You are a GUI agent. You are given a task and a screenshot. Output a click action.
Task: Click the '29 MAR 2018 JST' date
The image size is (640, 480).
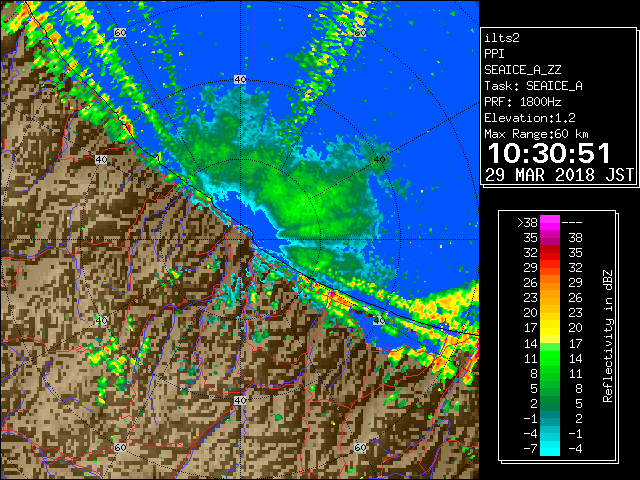pos(560,175)
